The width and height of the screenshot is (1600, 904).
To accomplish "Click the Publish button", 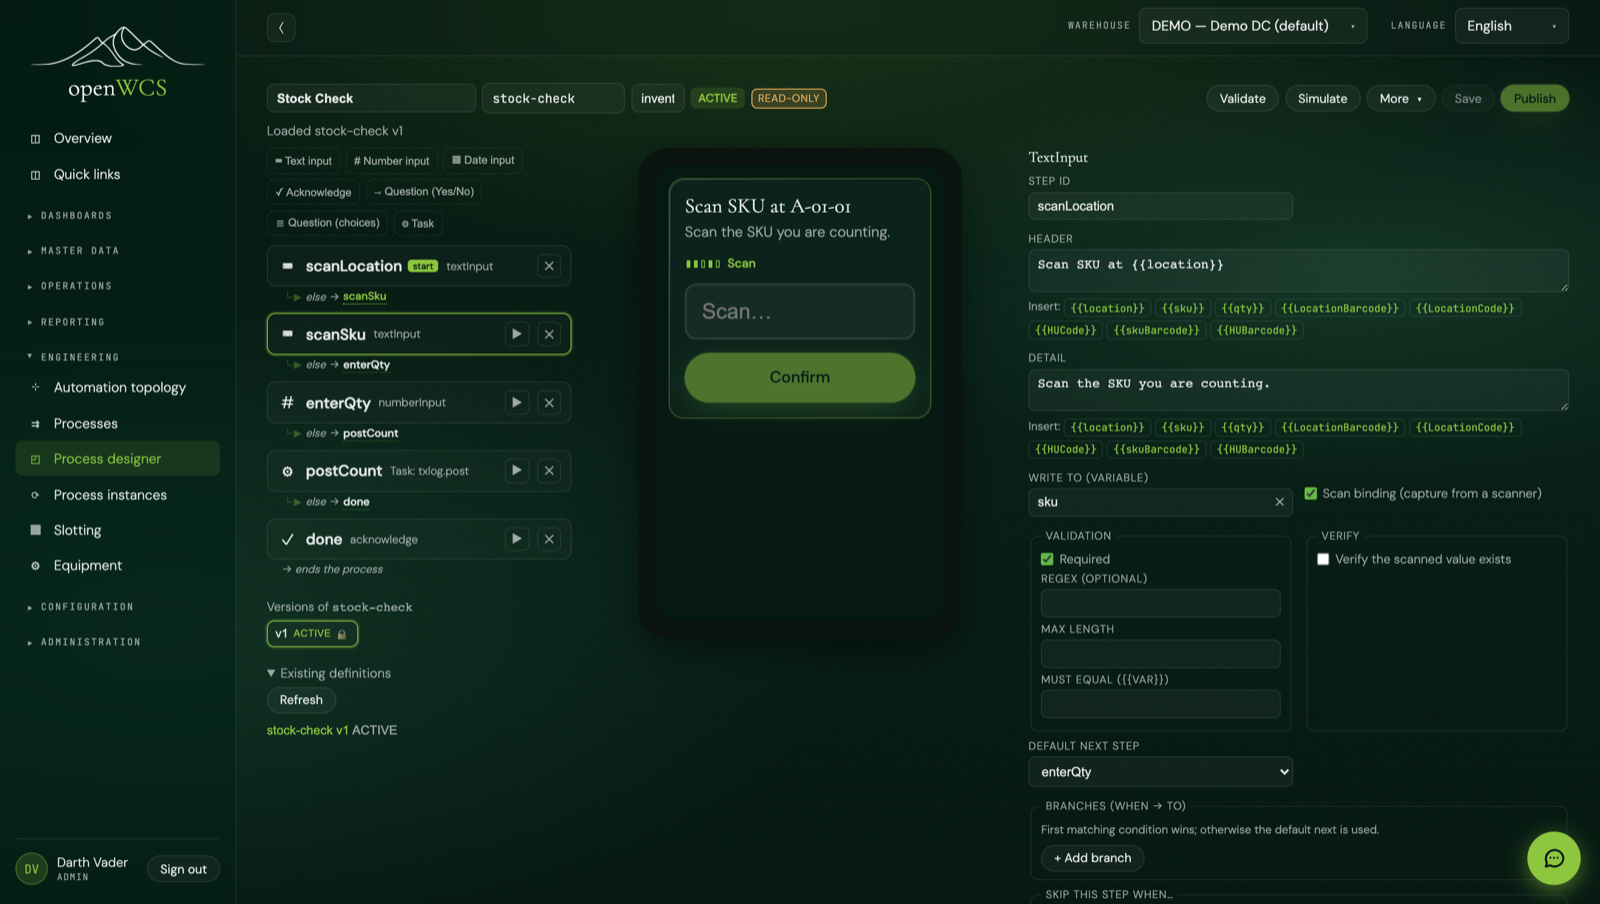I will pyautogui.click(x=1534, y=98).
